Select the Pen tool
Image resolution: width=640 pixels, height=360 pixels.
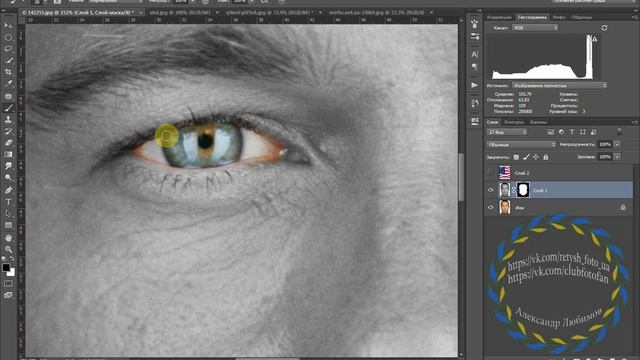click(8, 190)
